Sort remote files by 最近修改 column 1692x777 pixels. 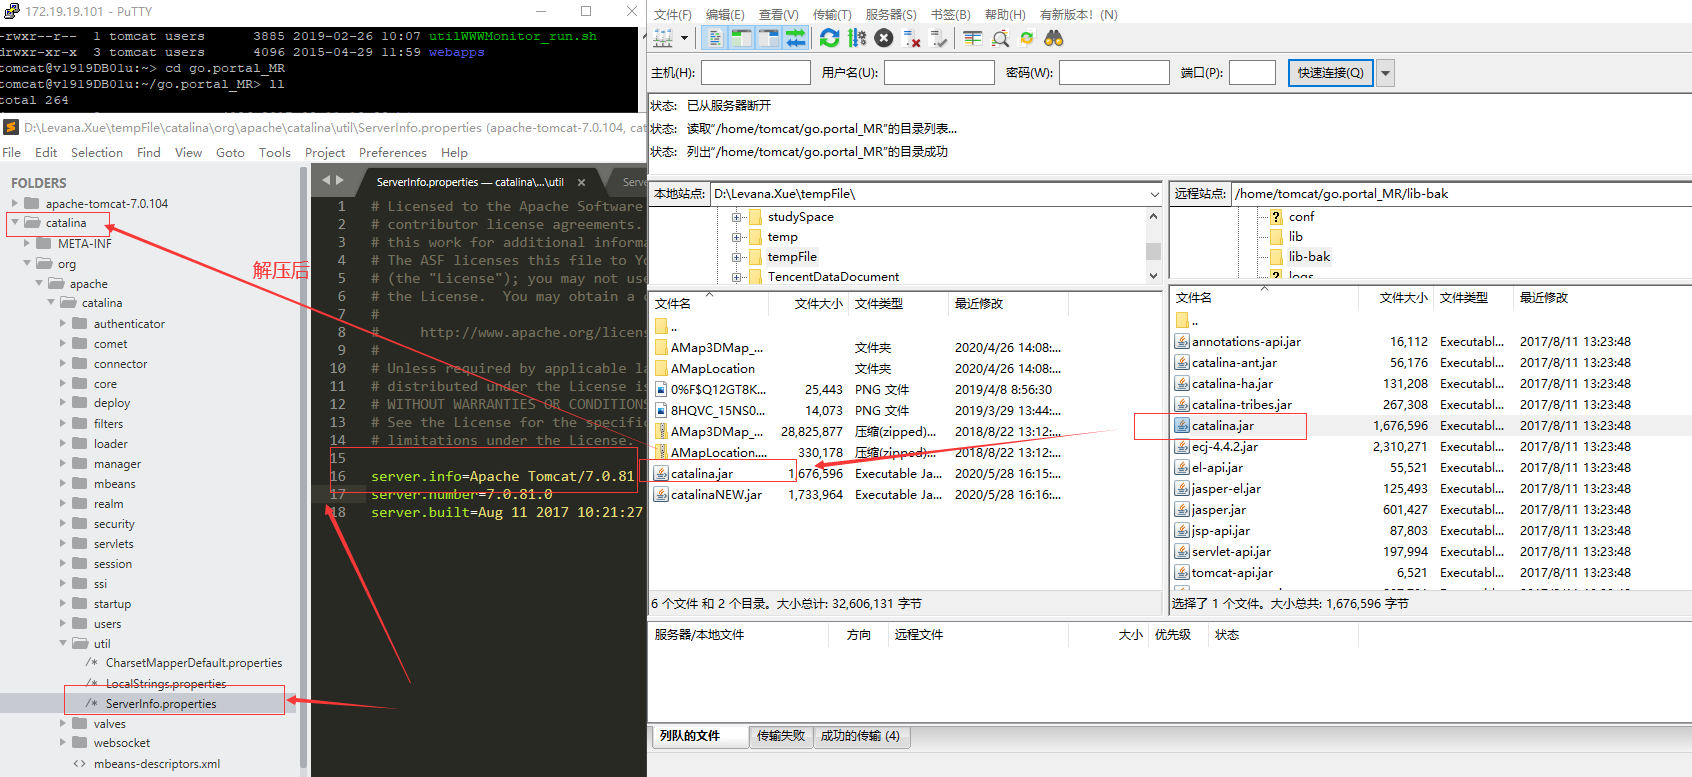[1544, 298]
